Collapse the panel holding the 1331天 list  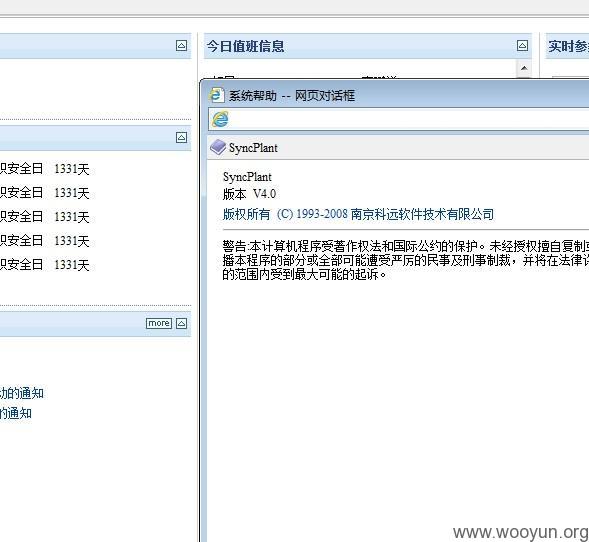pyautogui.click(x=181, y=137)
